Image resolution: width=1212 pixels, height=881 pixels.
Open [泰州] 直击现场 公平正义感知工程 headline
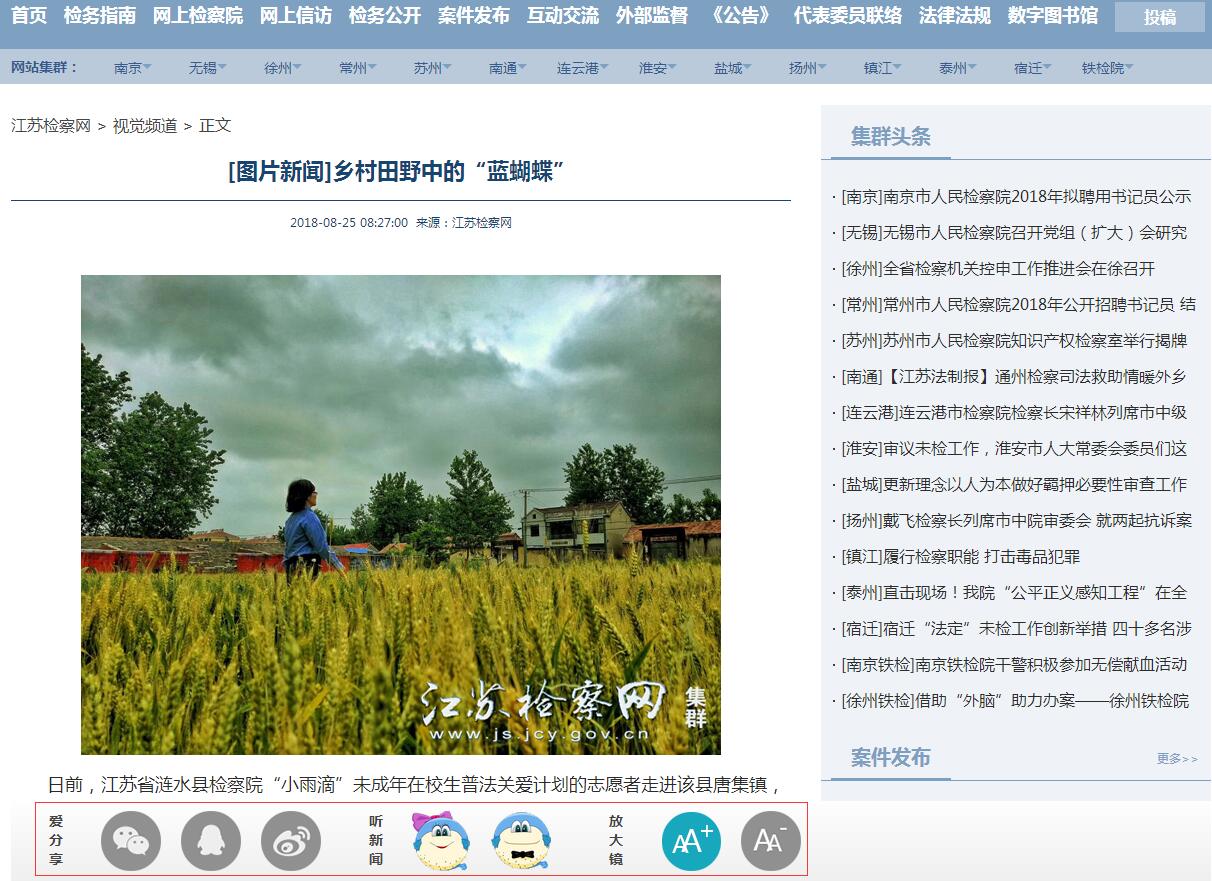[1014, 593]
